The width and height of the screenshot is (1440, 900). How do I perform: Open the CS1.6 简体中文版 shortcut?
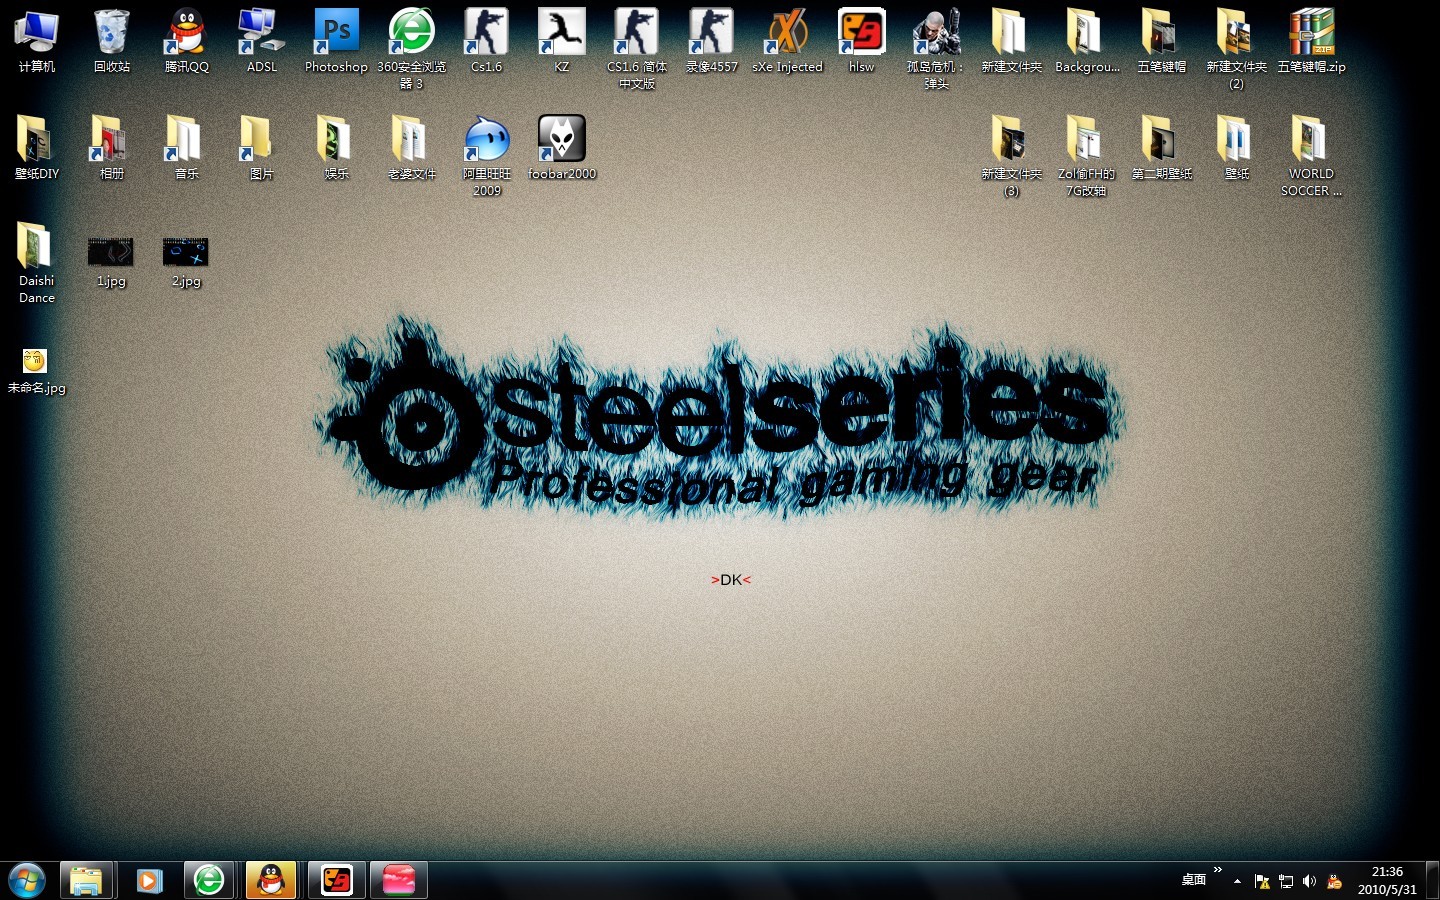point(637,50)
